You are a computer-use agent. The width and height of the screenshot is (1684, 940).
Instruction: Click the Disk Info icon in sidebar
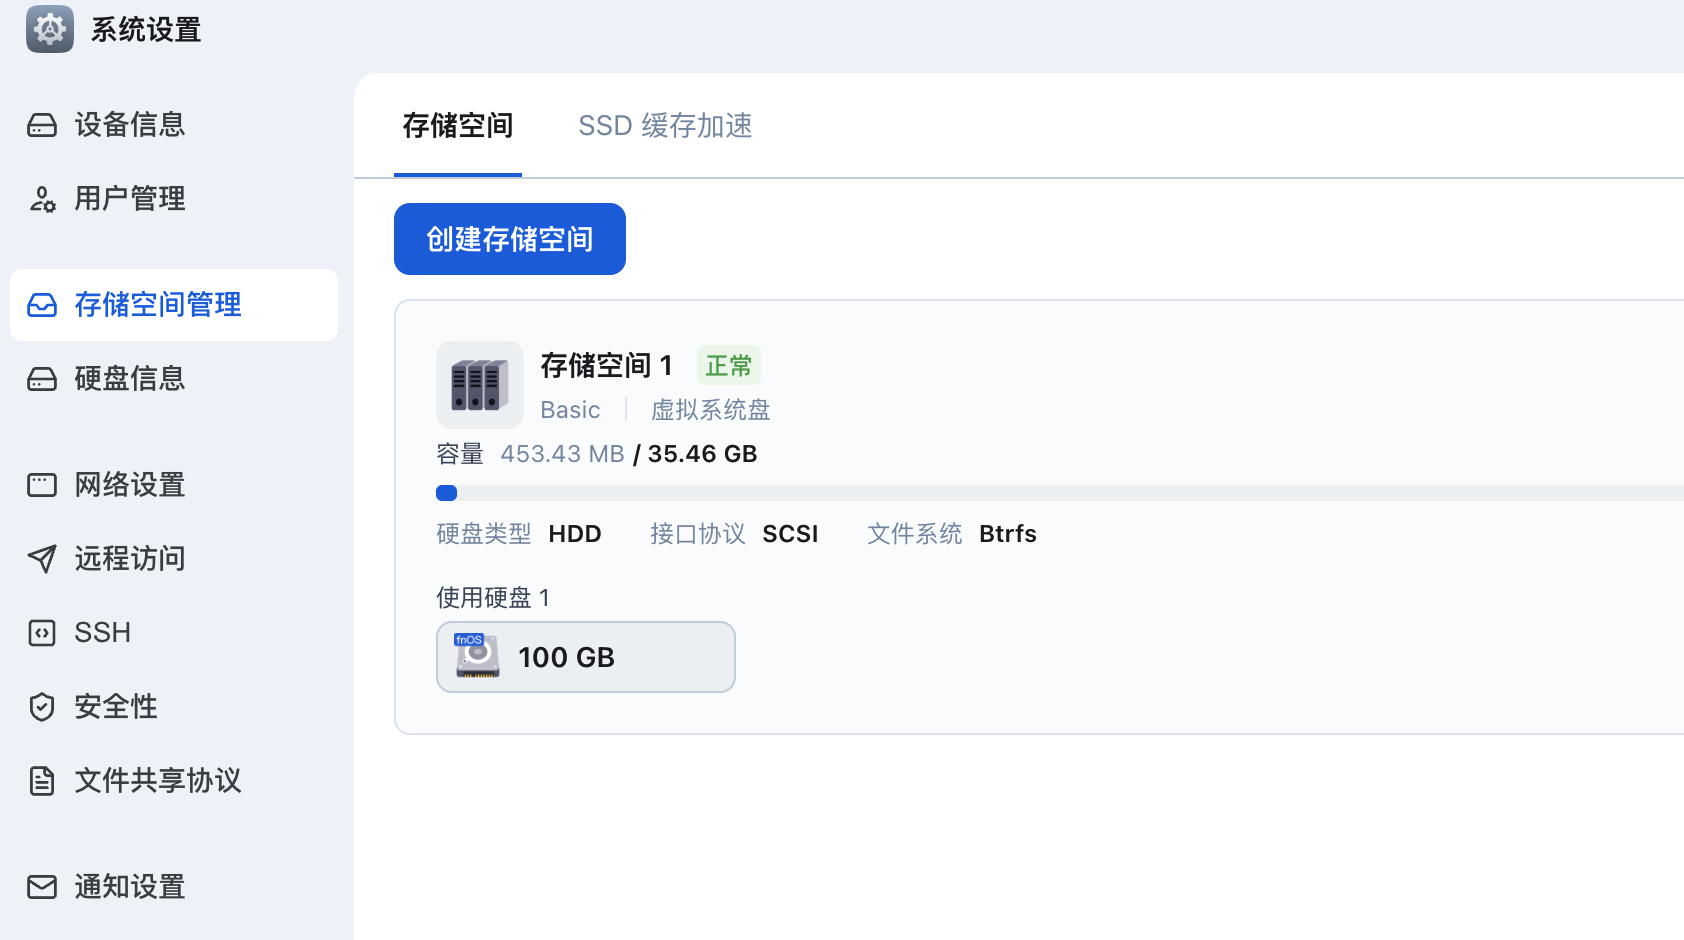coord(42,379)
